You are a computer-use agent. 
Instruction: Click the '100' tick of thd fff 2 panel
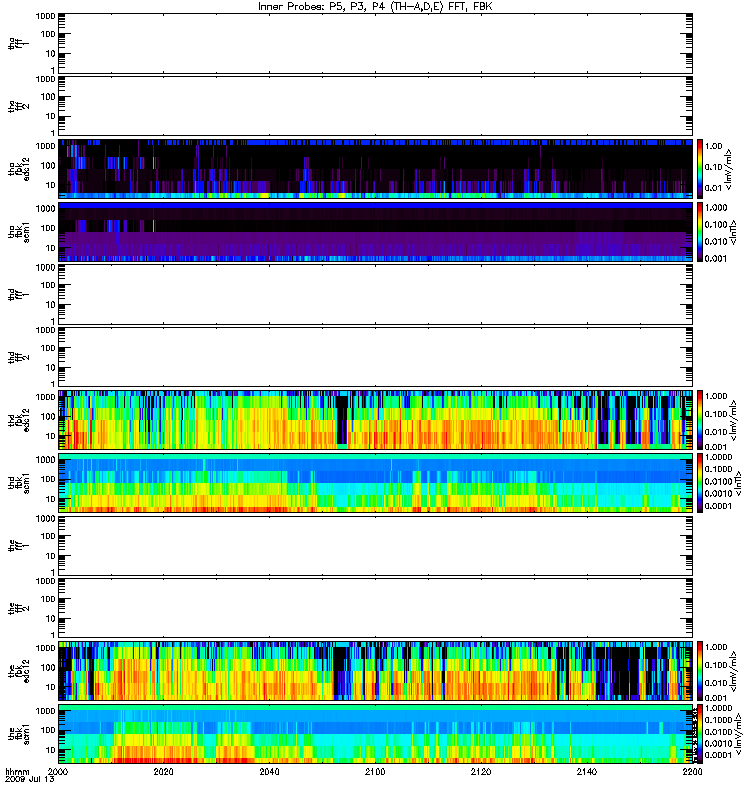[48, 348]
